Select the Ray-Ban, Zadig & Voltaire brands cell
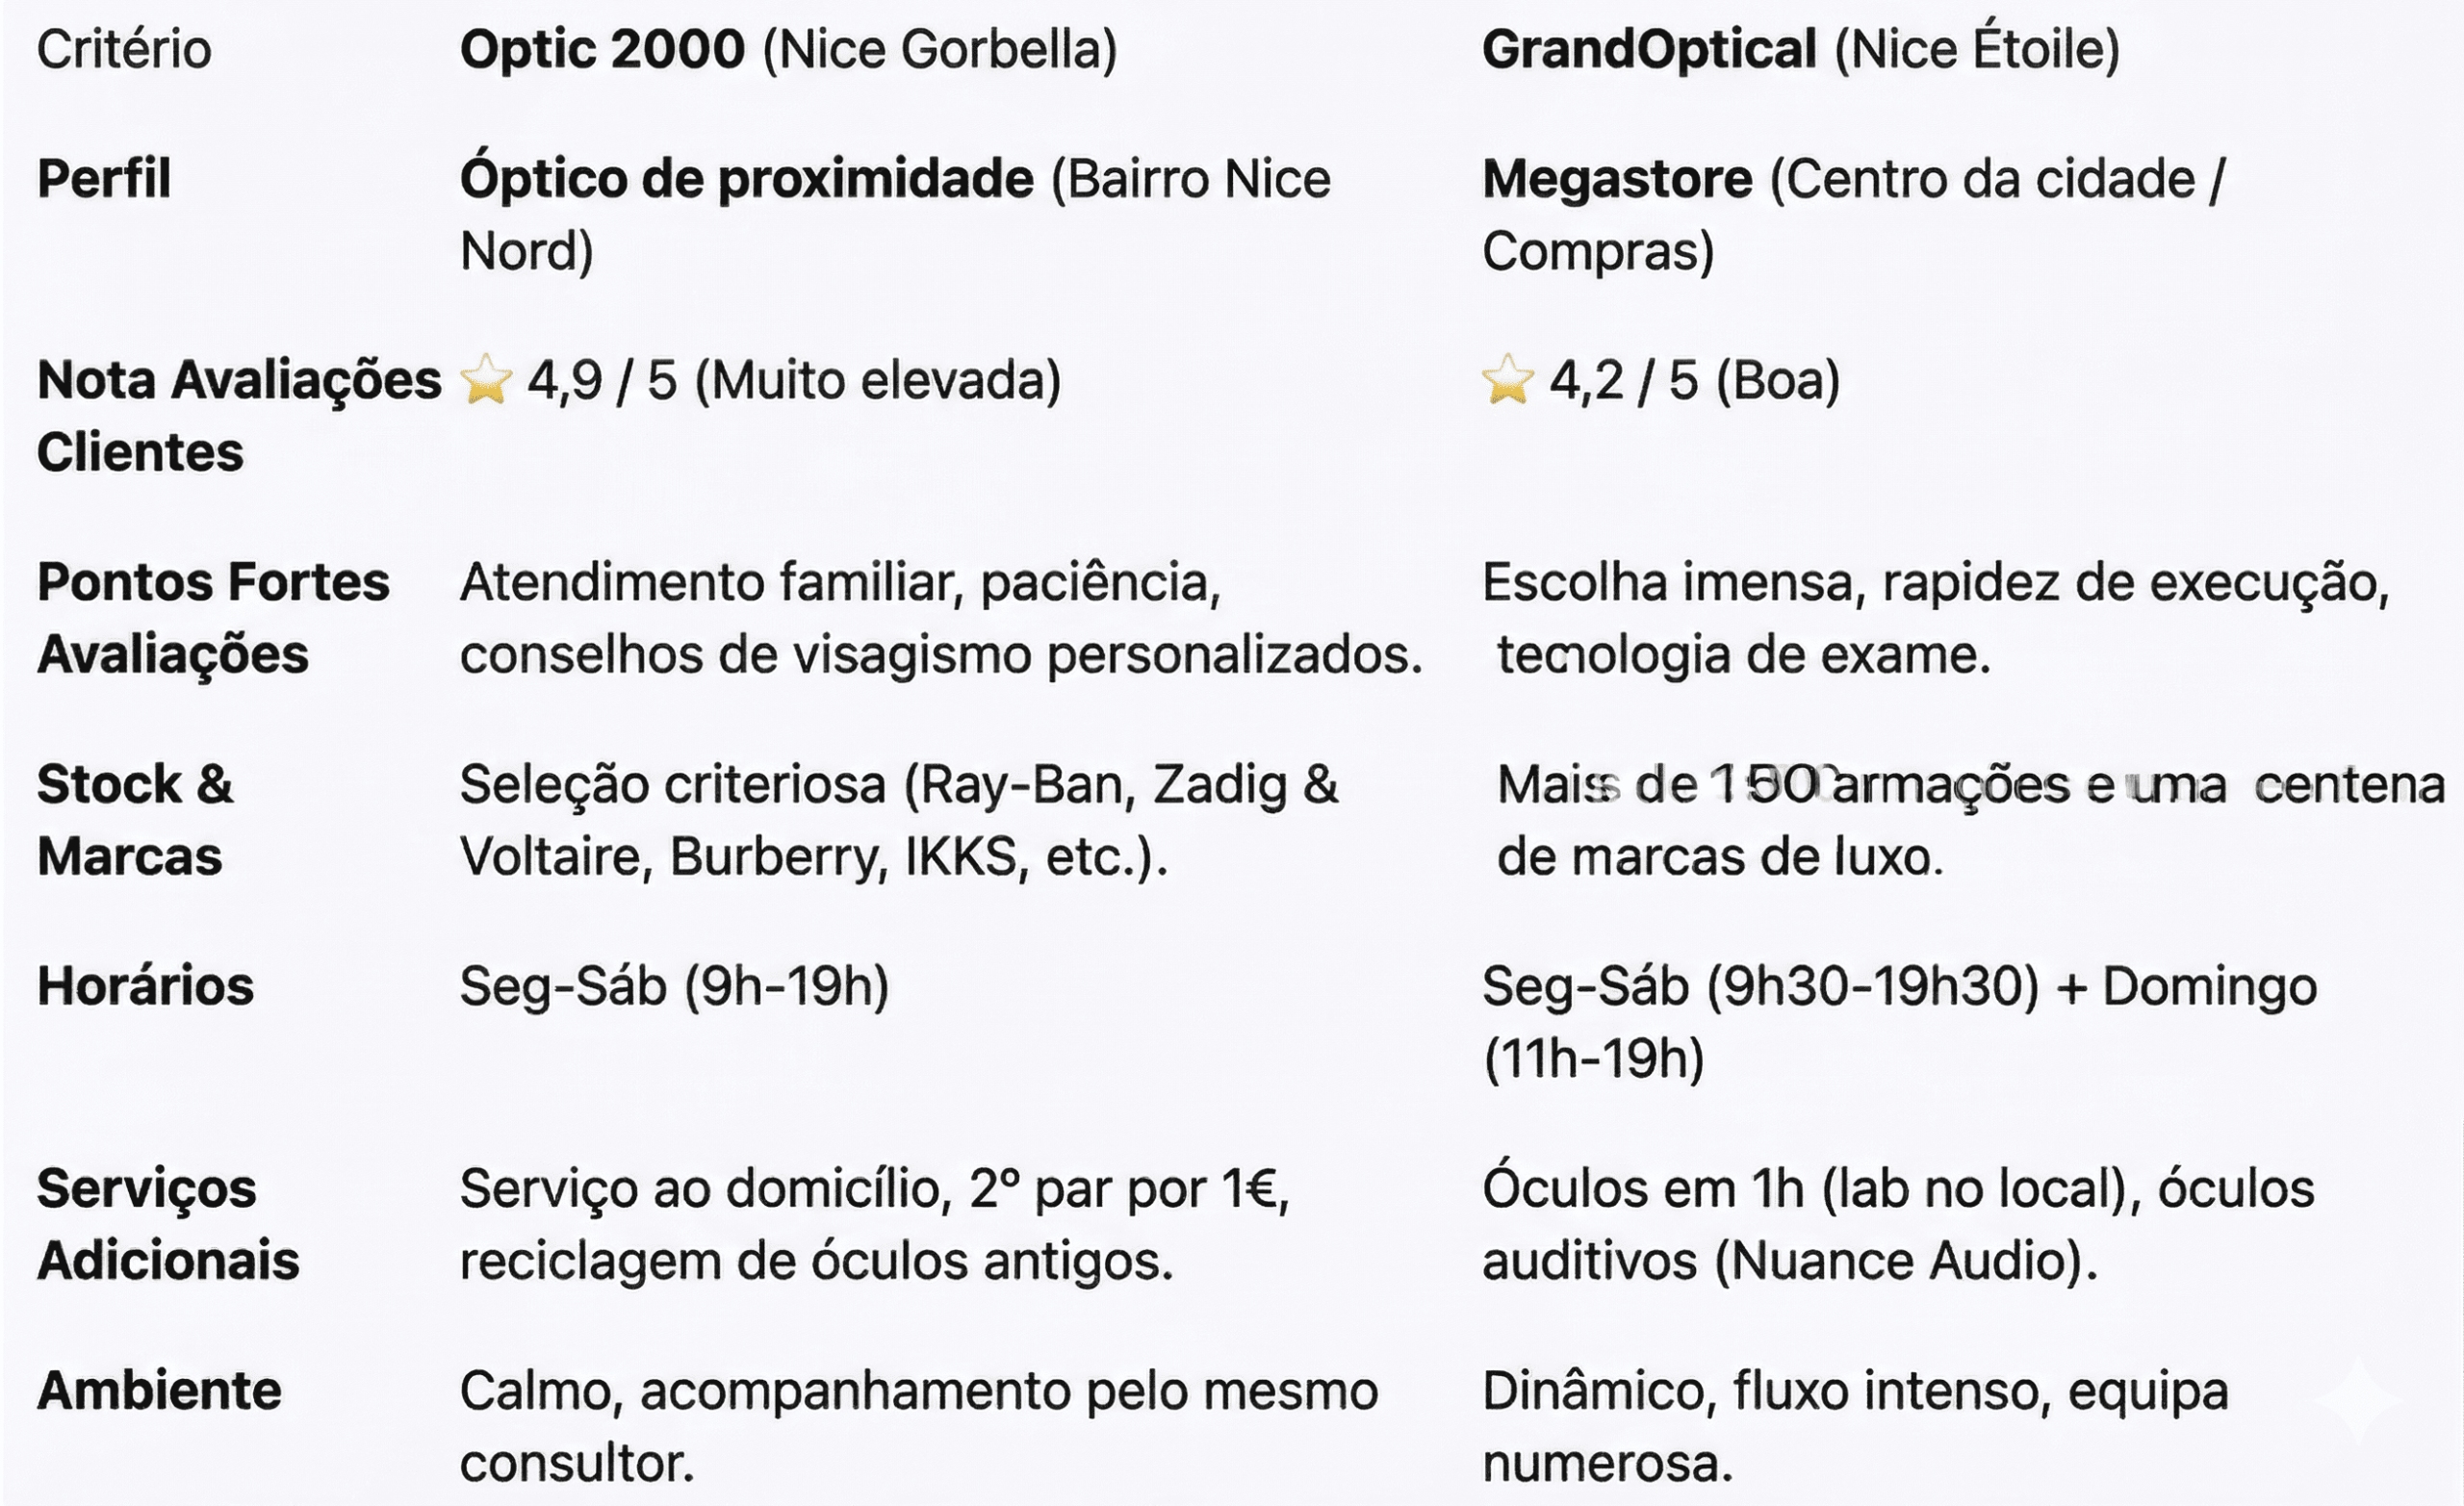The height and width of the screenshot is (1506, 2464). pyautogui.click(x=898, y=820)
